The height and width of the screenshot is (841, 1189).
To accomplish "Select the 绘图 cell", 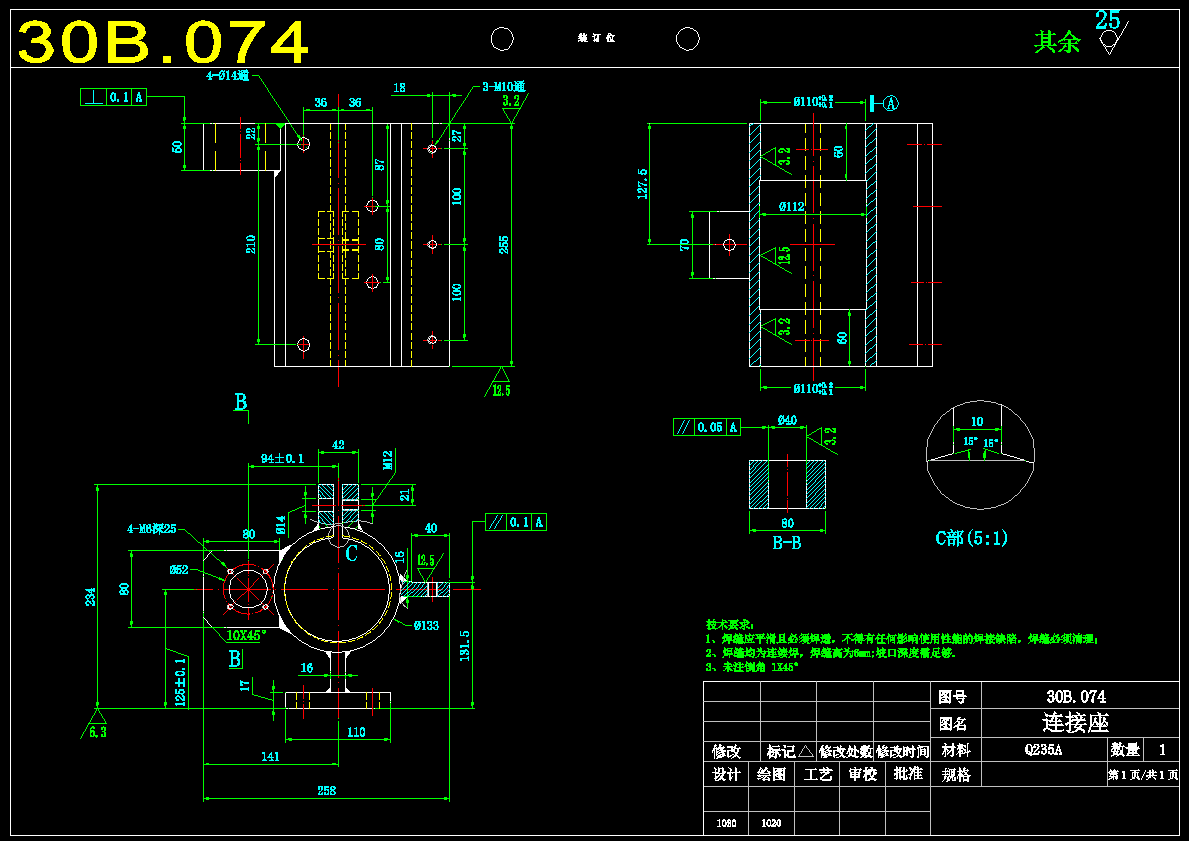I will 771,774.
